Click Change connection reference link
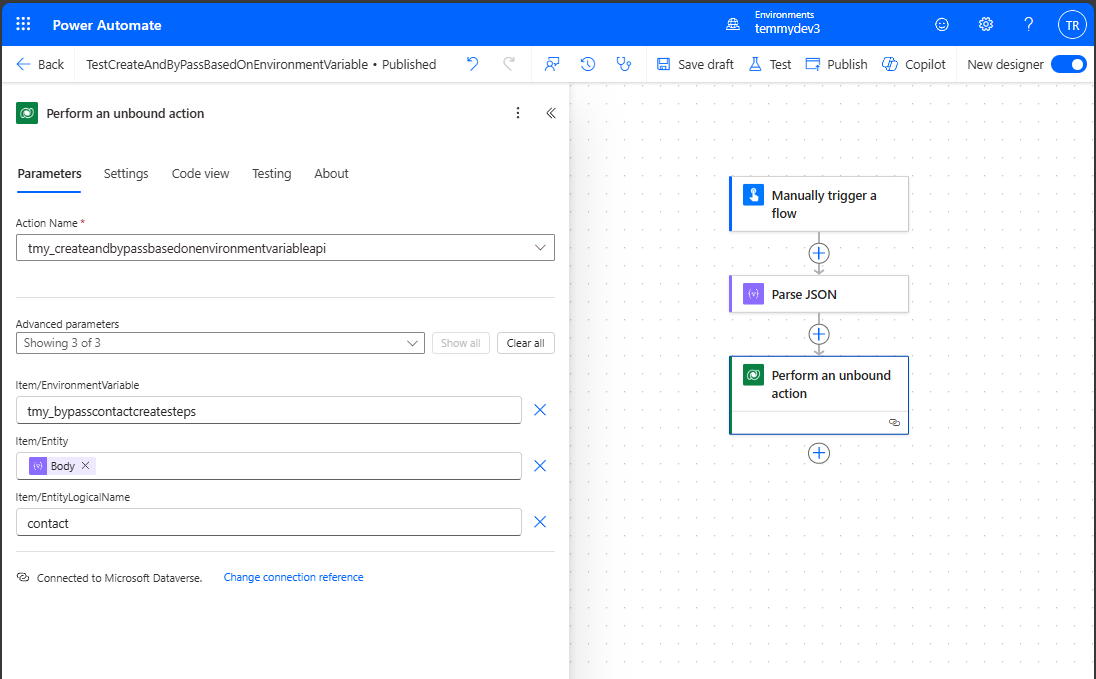This screenshot has height=679, width=1096. pos(294,577)
